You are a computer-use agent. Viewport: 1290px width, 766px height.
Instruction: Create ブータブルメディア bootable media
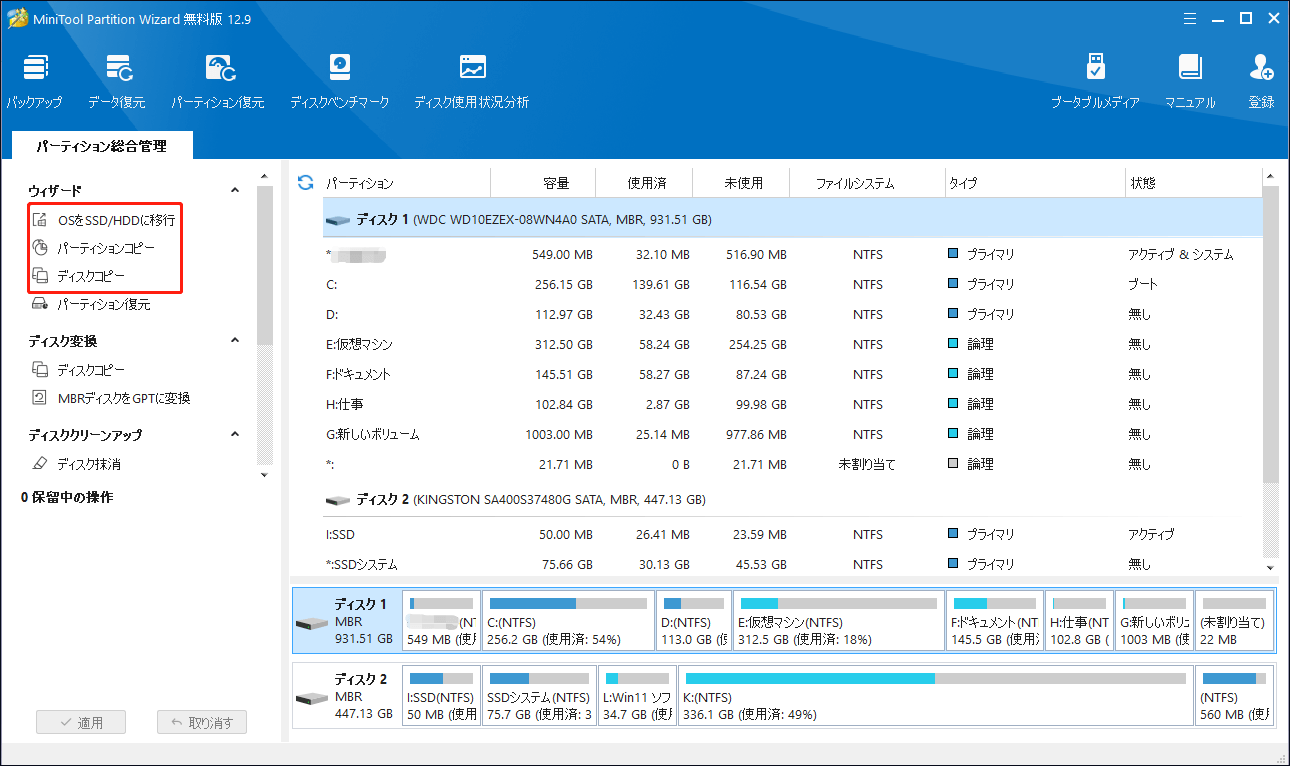coord(1095,81)
